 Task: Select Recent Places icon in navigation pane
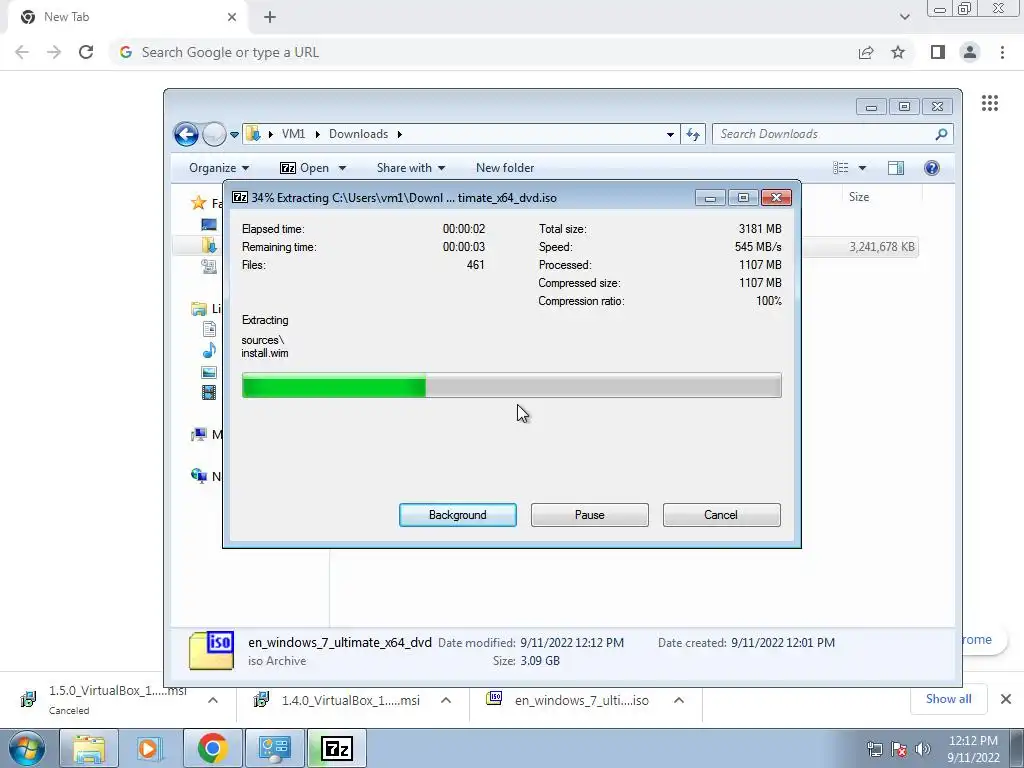tap(209, 266)
